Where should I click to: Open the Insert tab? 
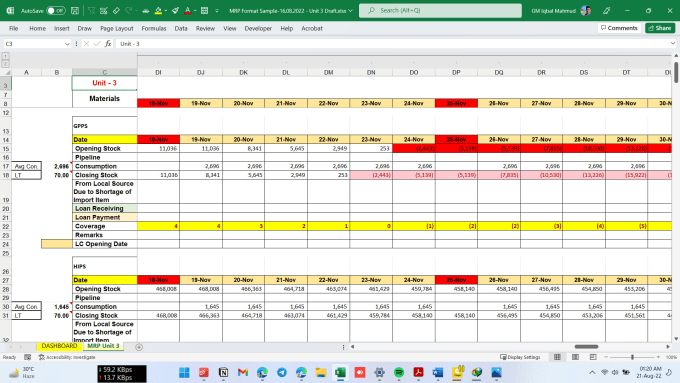62,28
